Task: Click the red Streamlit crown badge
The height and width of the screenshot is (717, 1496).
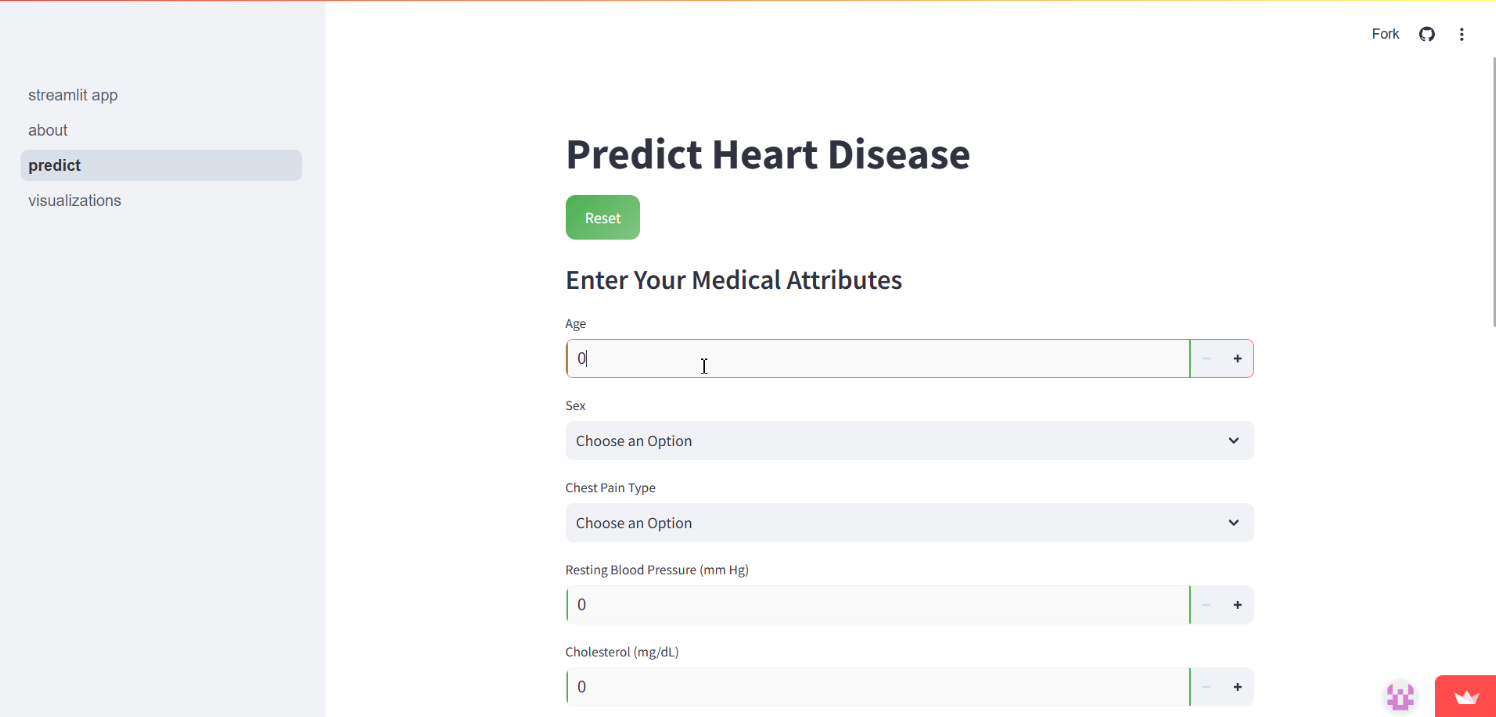Action: 1466,696
